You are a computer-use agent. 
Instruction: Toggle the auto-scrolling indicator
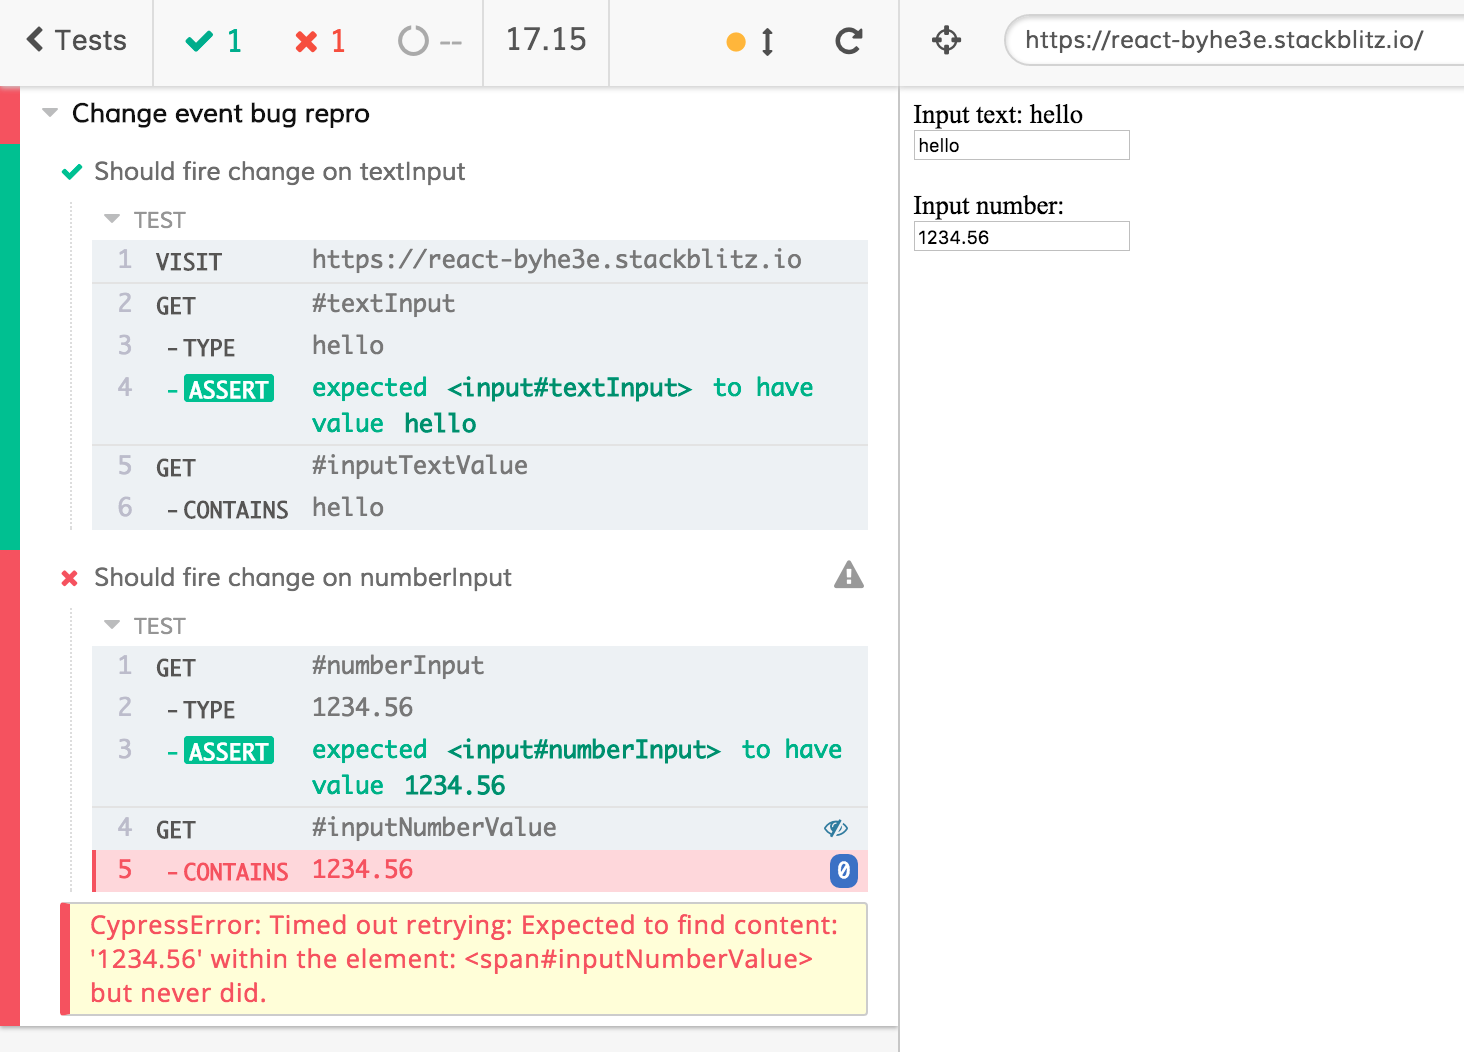[750, 41]
